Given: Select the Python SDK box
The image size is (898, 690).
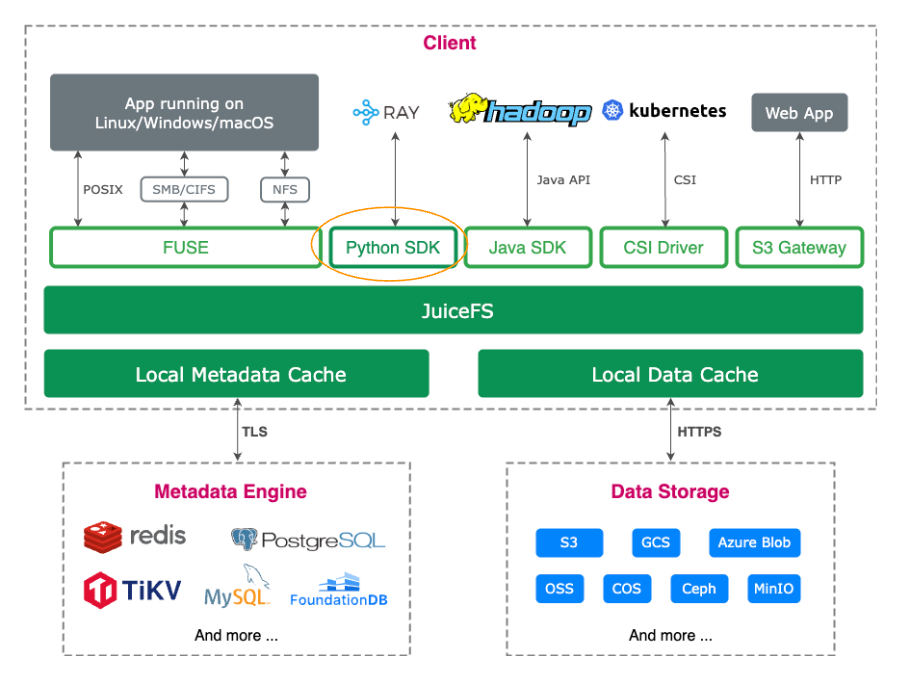Looking at the screenshot, I should (x=393, y=247).
